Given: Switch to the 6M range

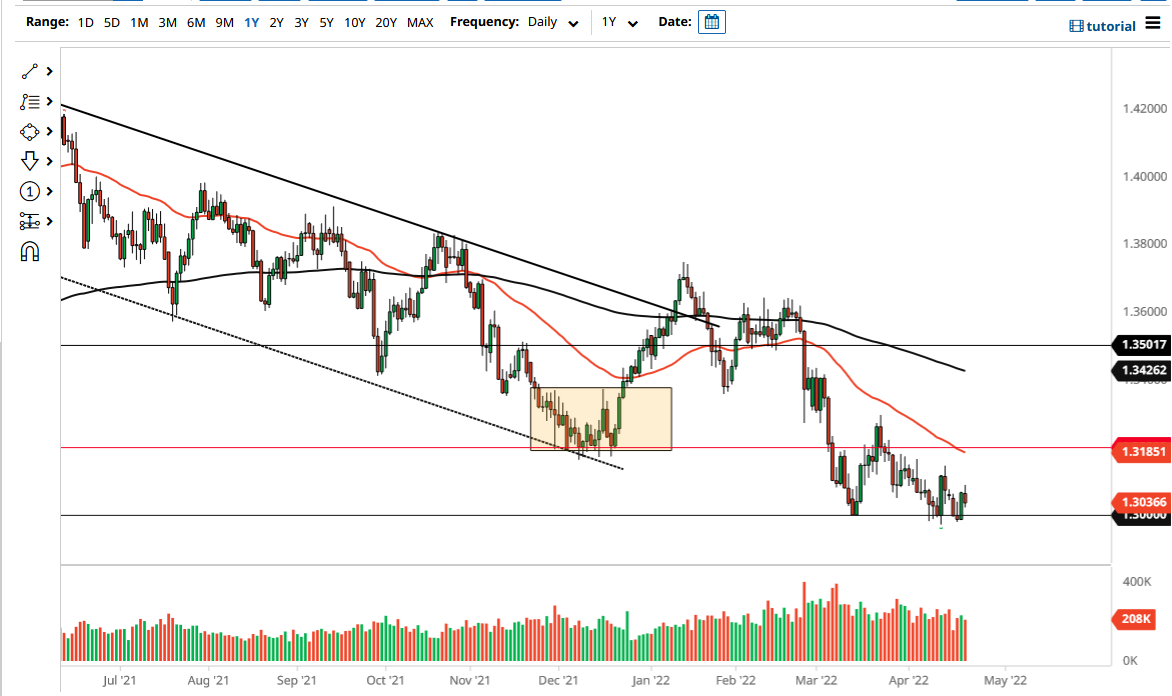Looking at the screenshot, I should (196, 22).
